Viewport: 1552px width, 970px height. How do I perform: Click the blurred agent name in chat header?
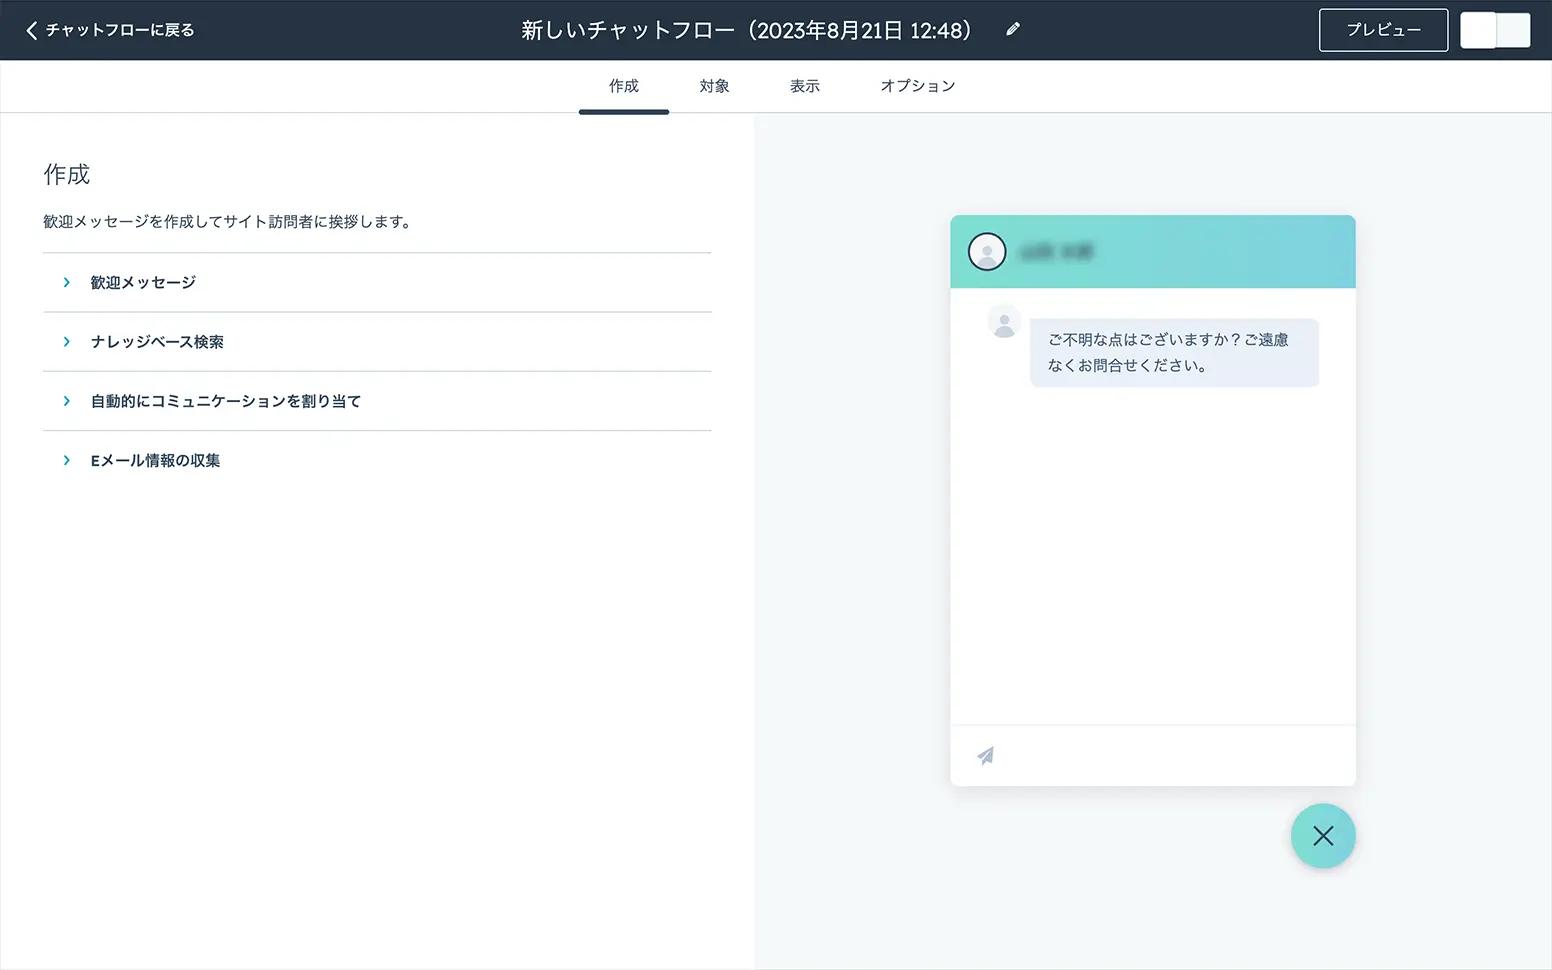click(1057, 252)
